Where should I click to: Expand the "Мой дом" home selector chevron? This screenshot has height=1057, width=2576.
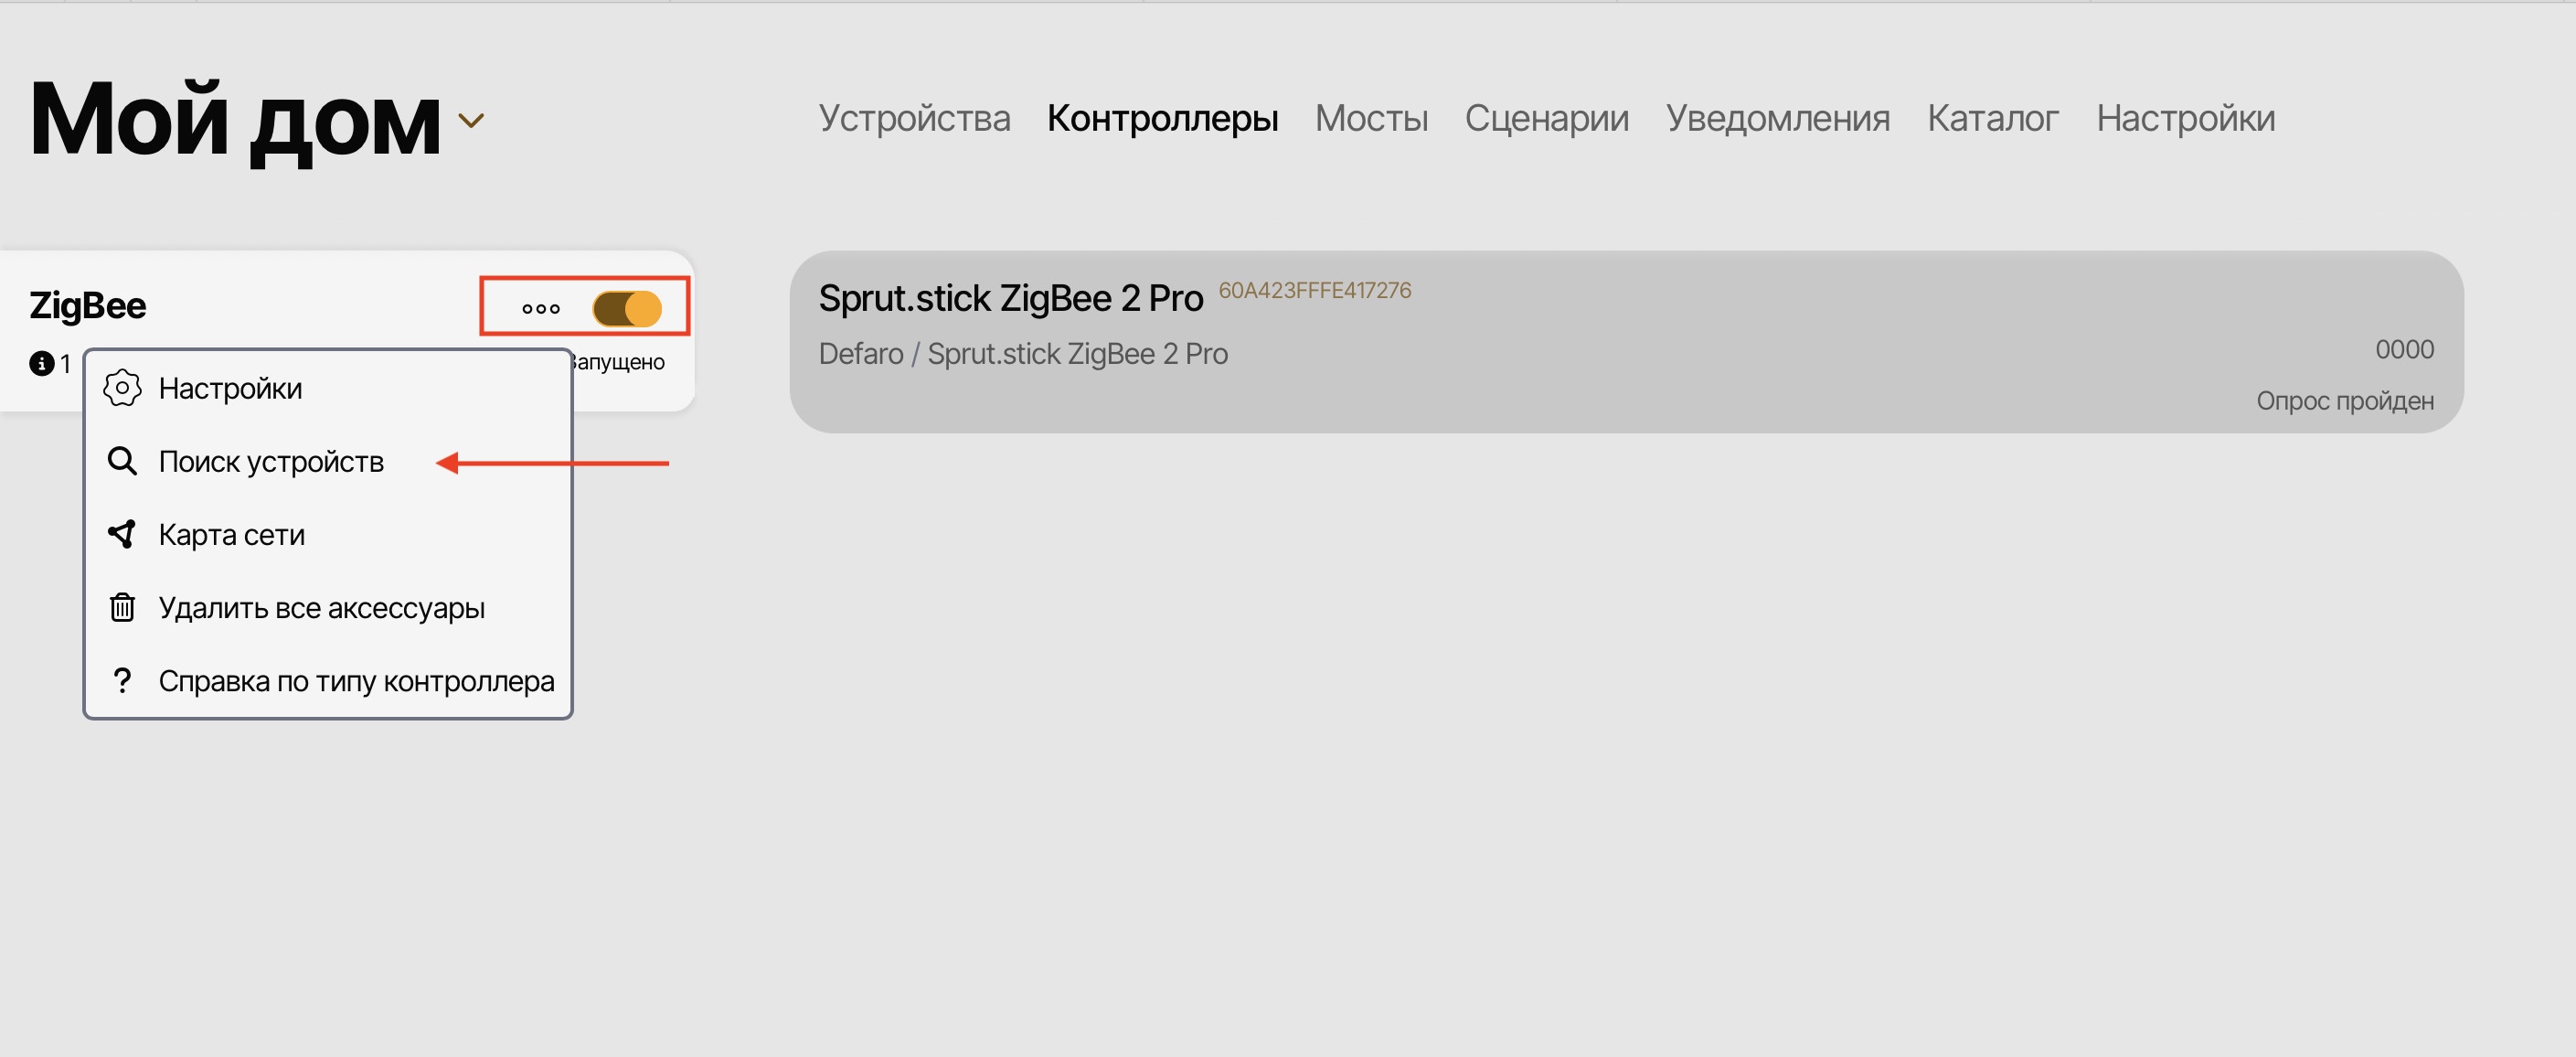[x=473, y=121]
